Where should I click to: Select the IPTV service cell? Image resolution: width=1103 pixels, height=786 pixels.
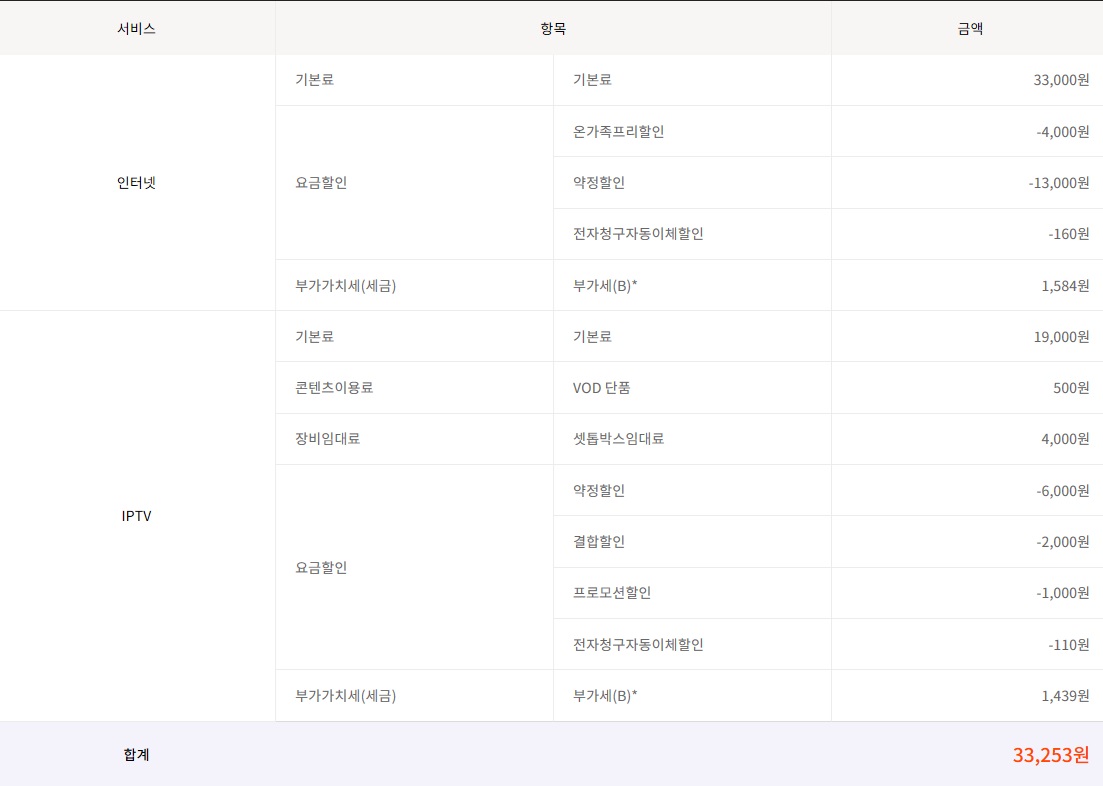(136, 516)
